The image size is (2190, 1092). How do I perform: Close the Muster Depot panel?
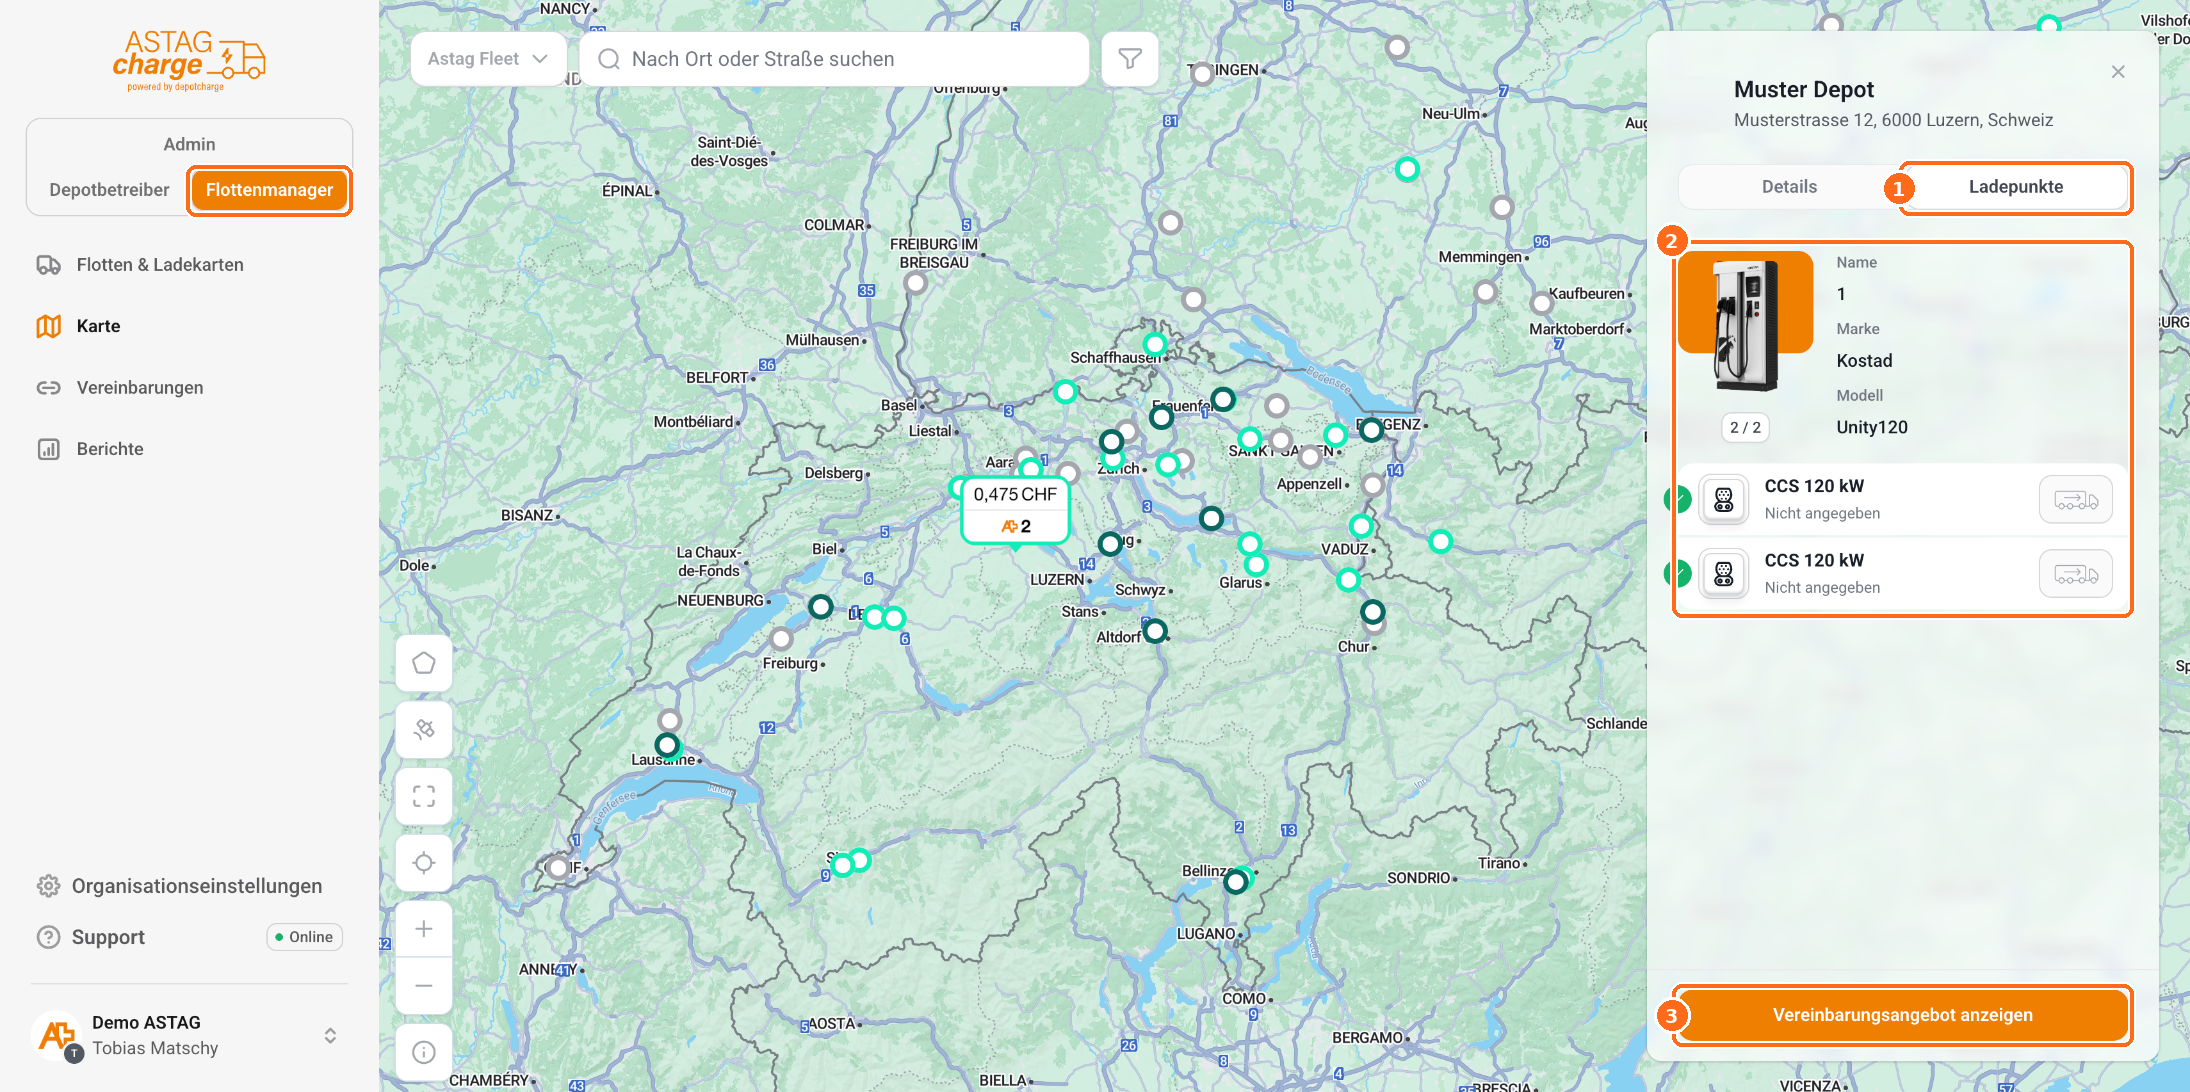click(x=2118, y=72)
